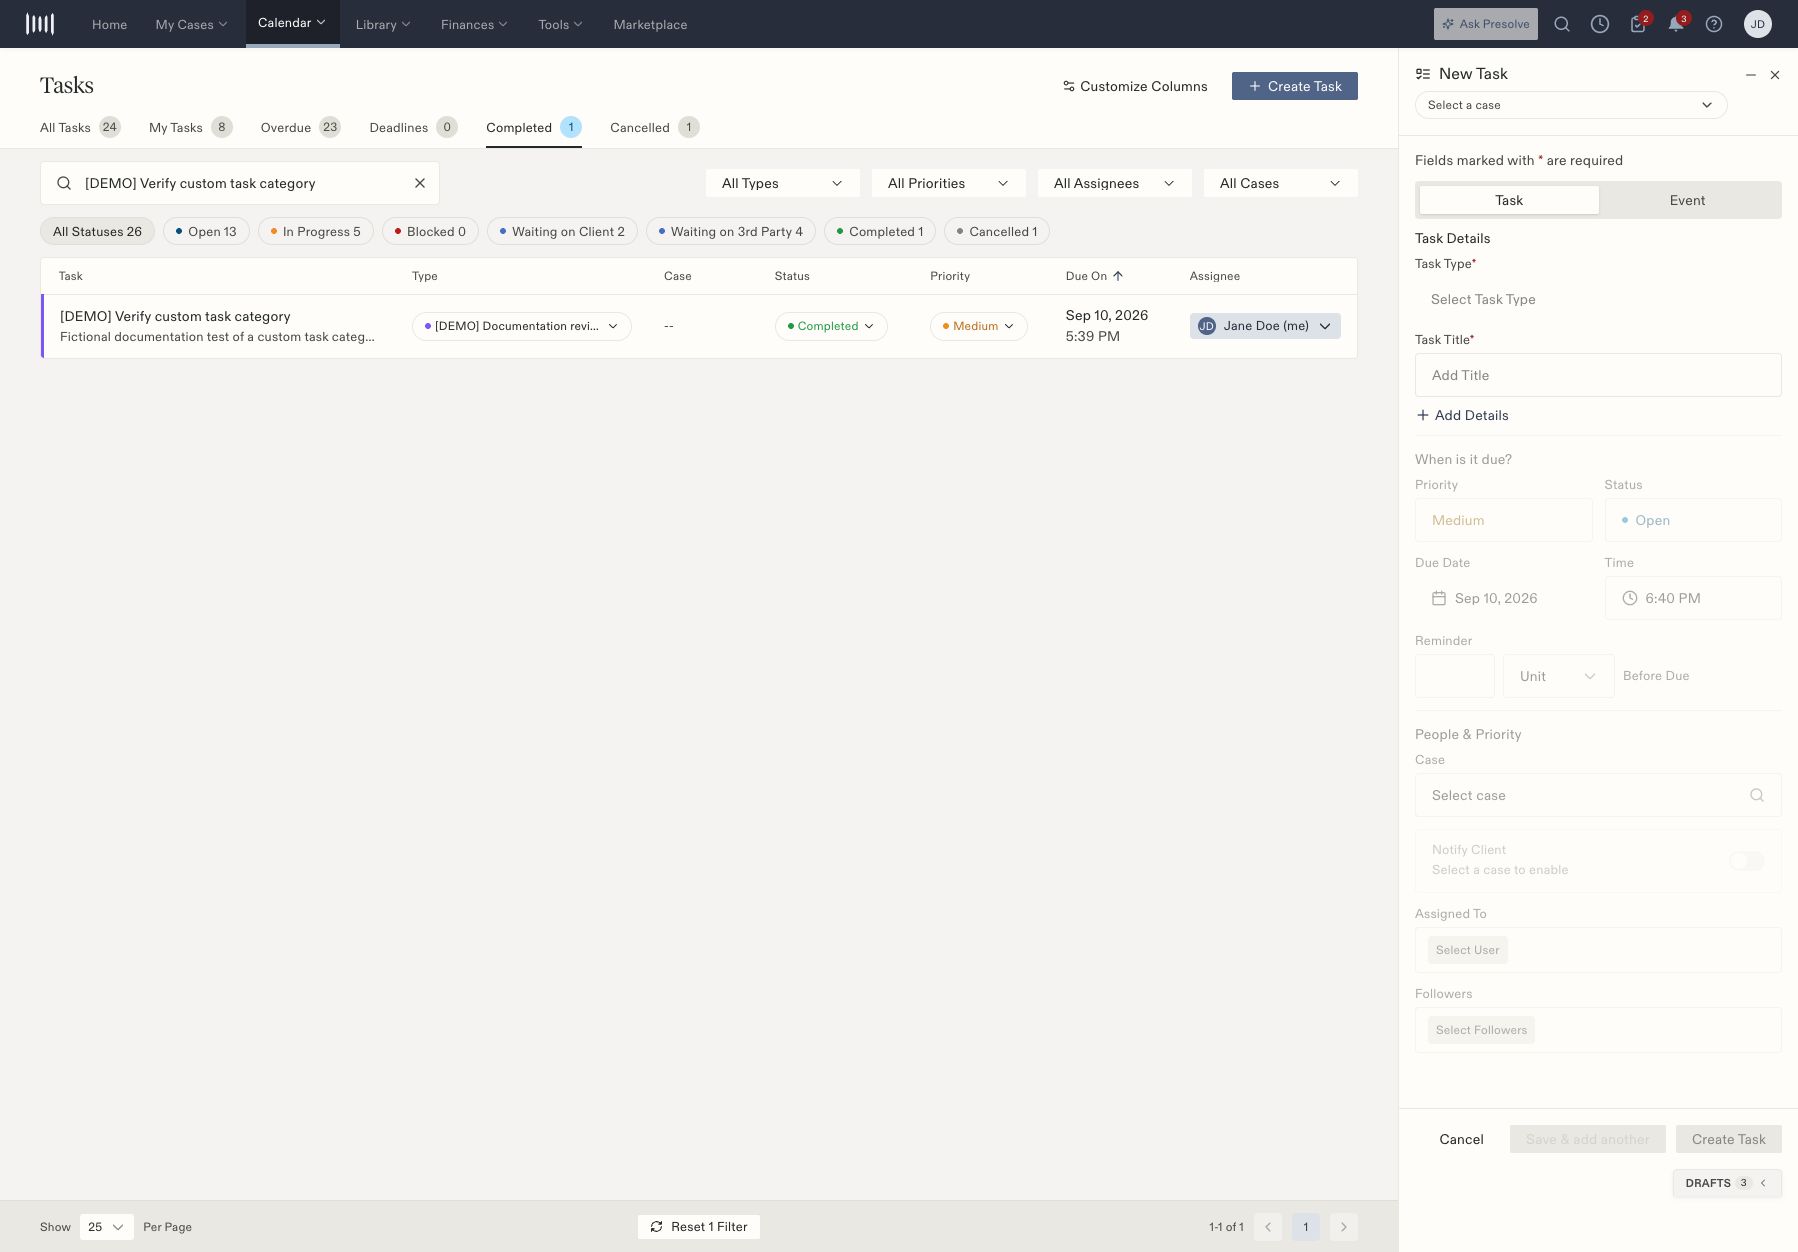Click the Presolve logo icon
Screen dimensions: 1798x1252
click(40, 24)
